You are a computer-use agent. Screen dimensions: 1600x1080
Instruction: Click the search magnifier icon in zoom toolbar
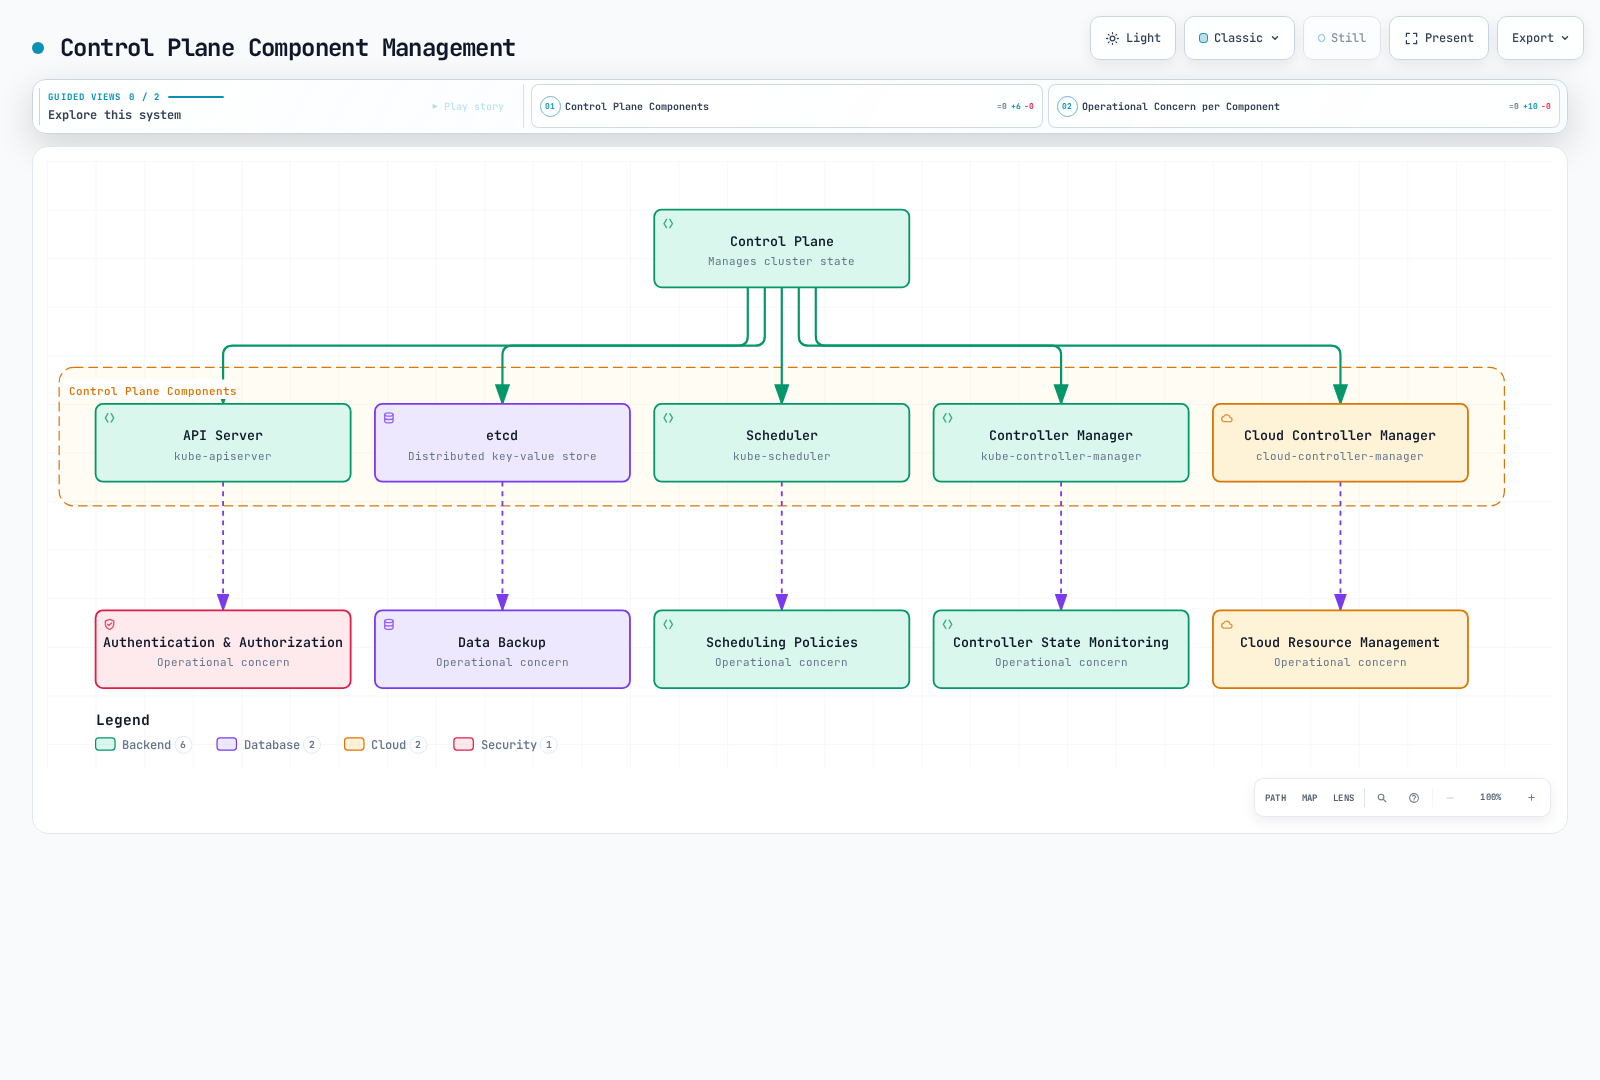1382,798
